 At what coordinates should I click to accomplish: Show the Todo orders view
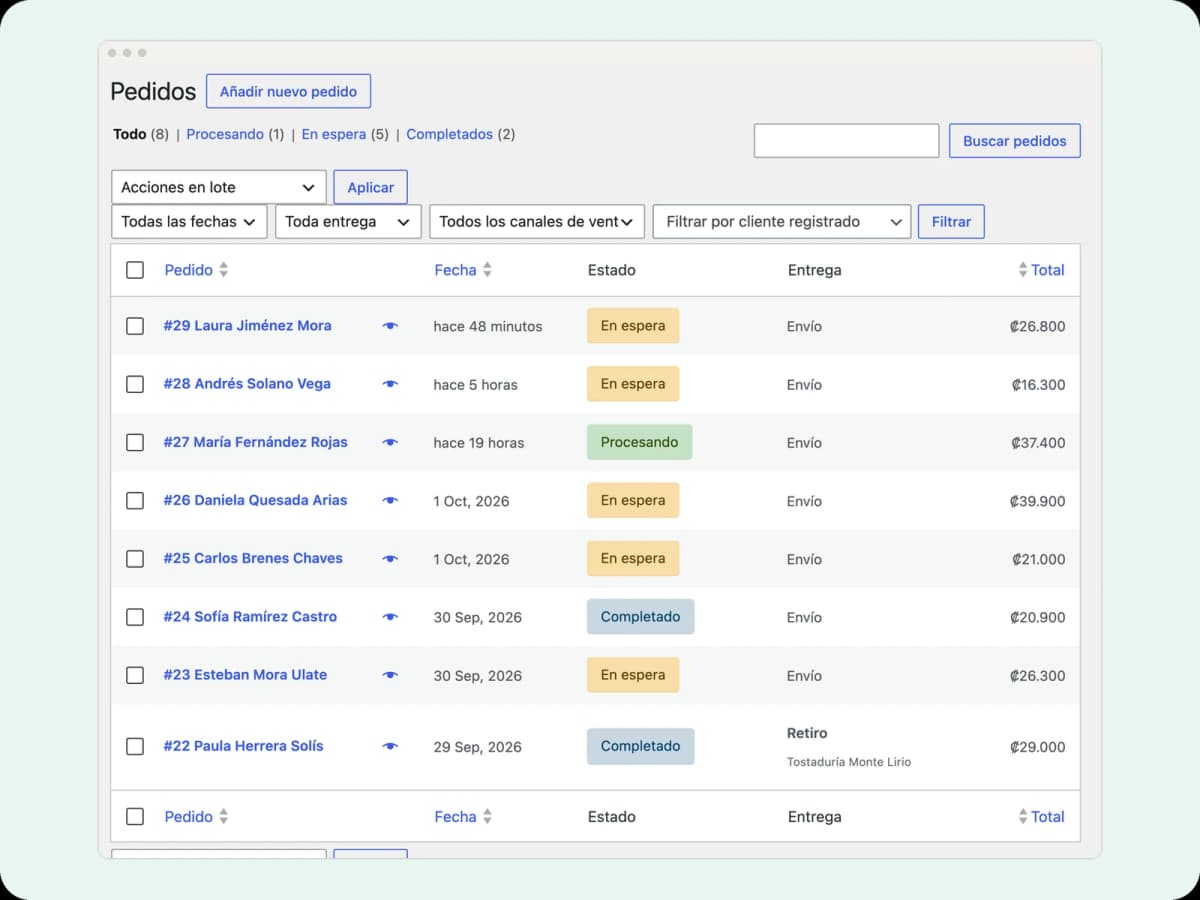(x=130, y=134)
